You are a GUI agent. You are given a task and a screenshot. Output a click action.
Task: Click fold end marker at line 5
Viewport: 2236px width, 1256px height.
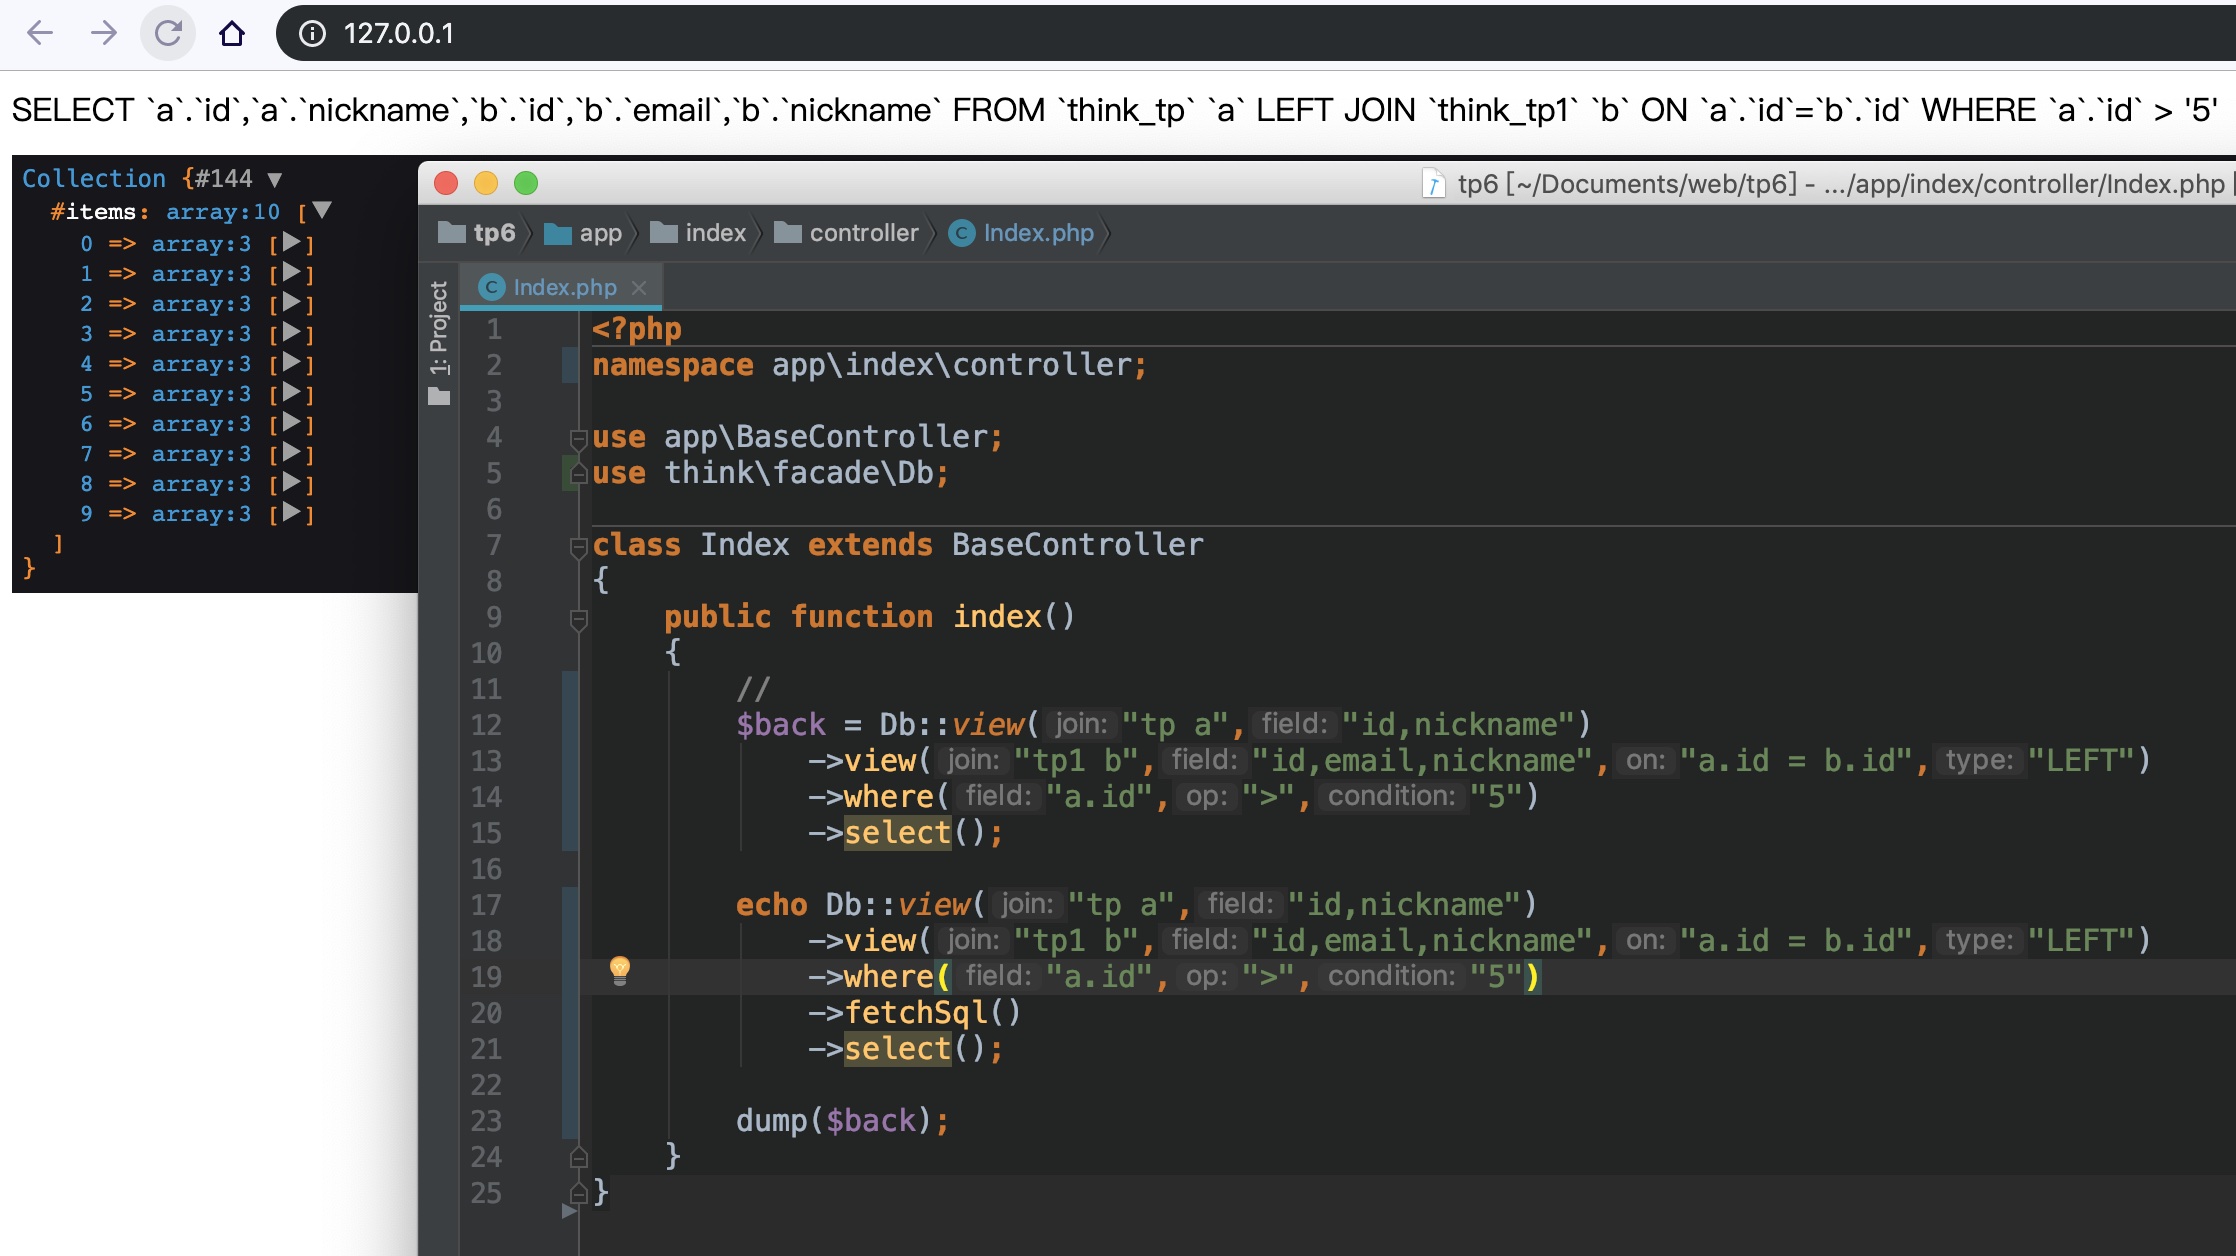(578, 474)
